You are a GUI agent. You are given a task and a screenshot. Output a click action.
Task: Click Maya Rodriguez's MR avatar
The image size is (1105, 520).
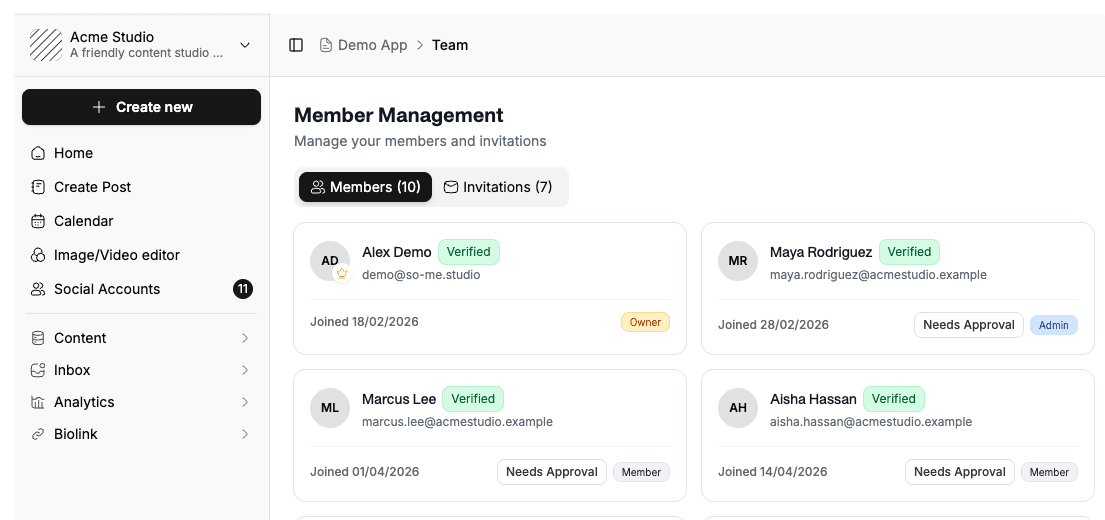tap(738, 261)
